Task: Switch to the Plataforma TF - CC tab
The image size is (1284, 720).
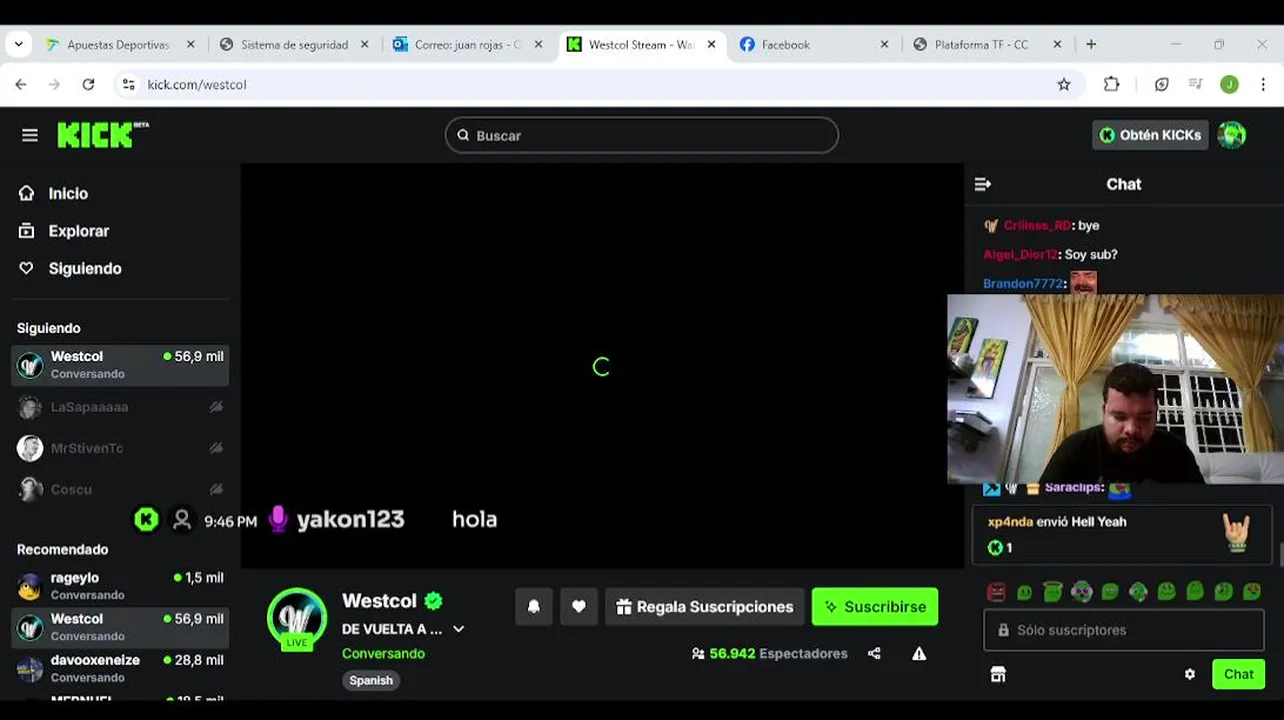Action: pos(981,45)
